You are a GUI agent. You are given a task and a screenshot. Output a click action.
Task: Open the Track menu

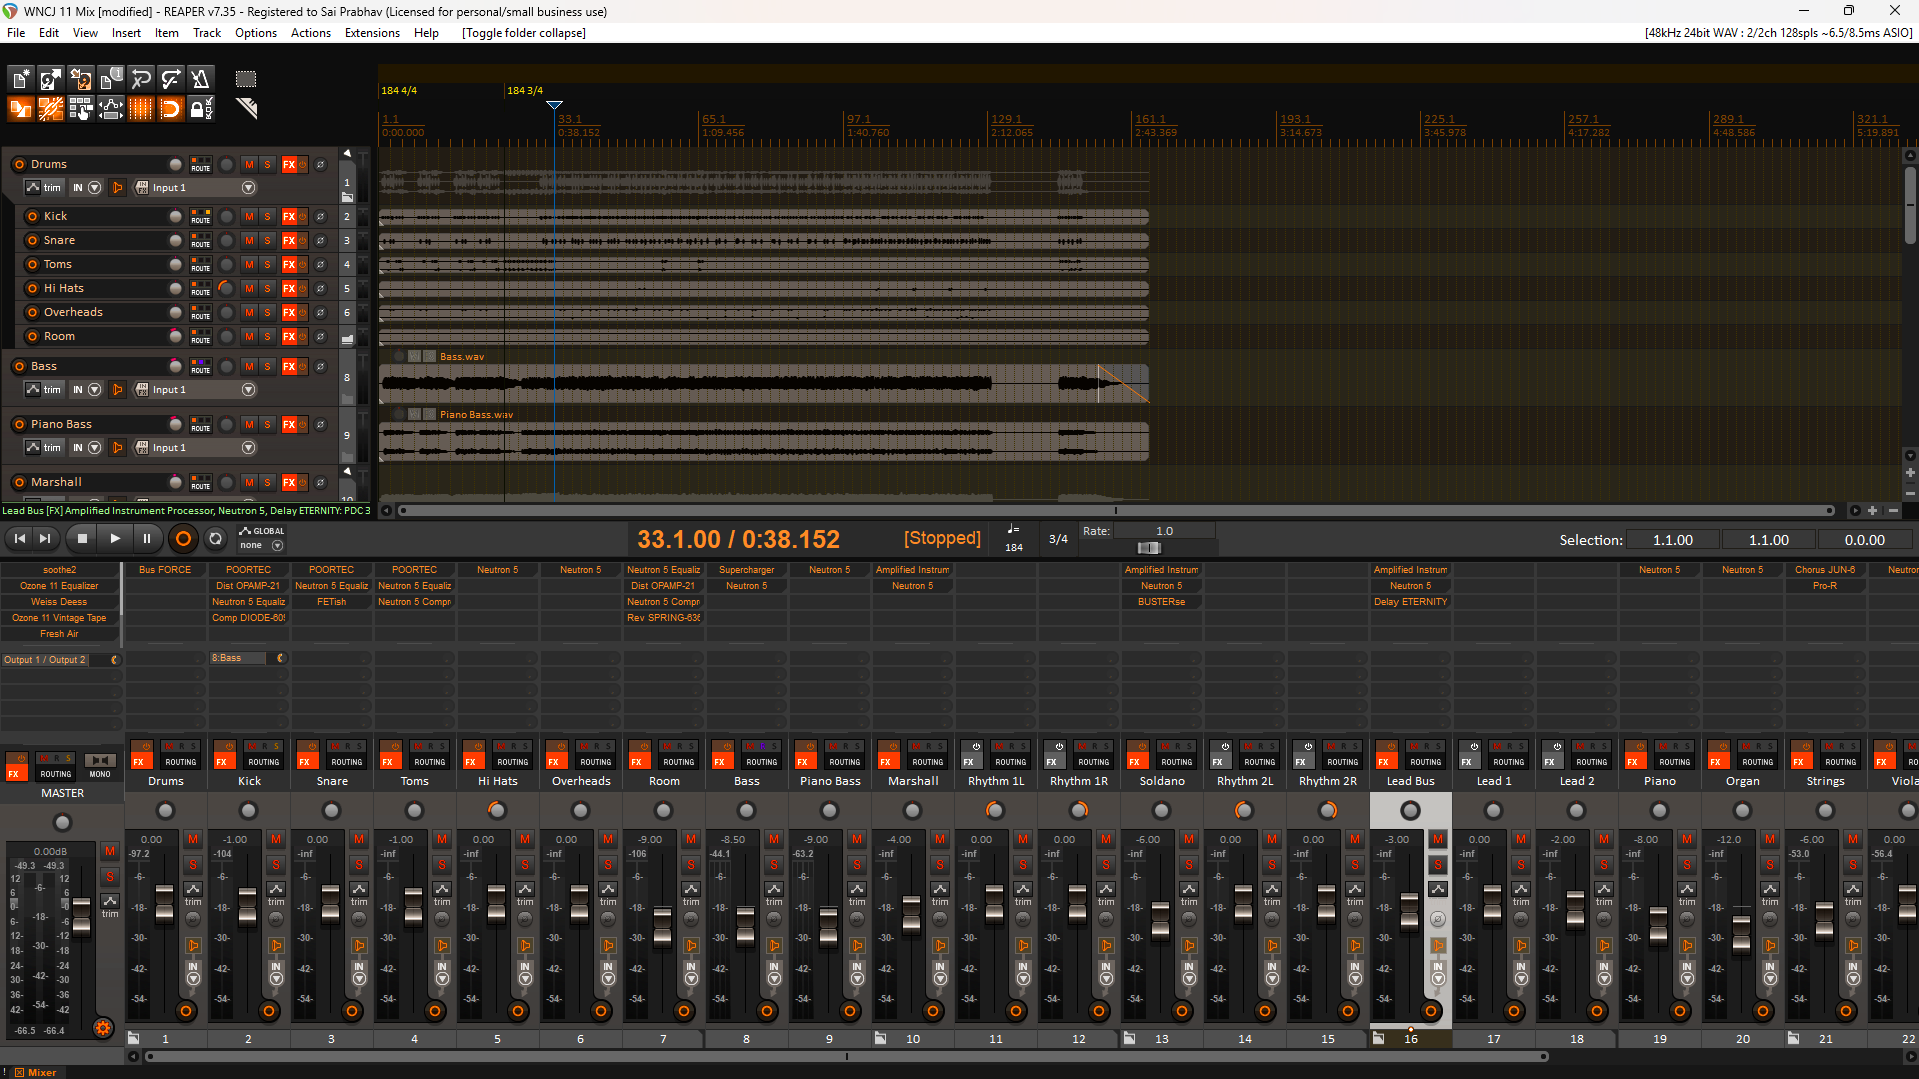207,33
